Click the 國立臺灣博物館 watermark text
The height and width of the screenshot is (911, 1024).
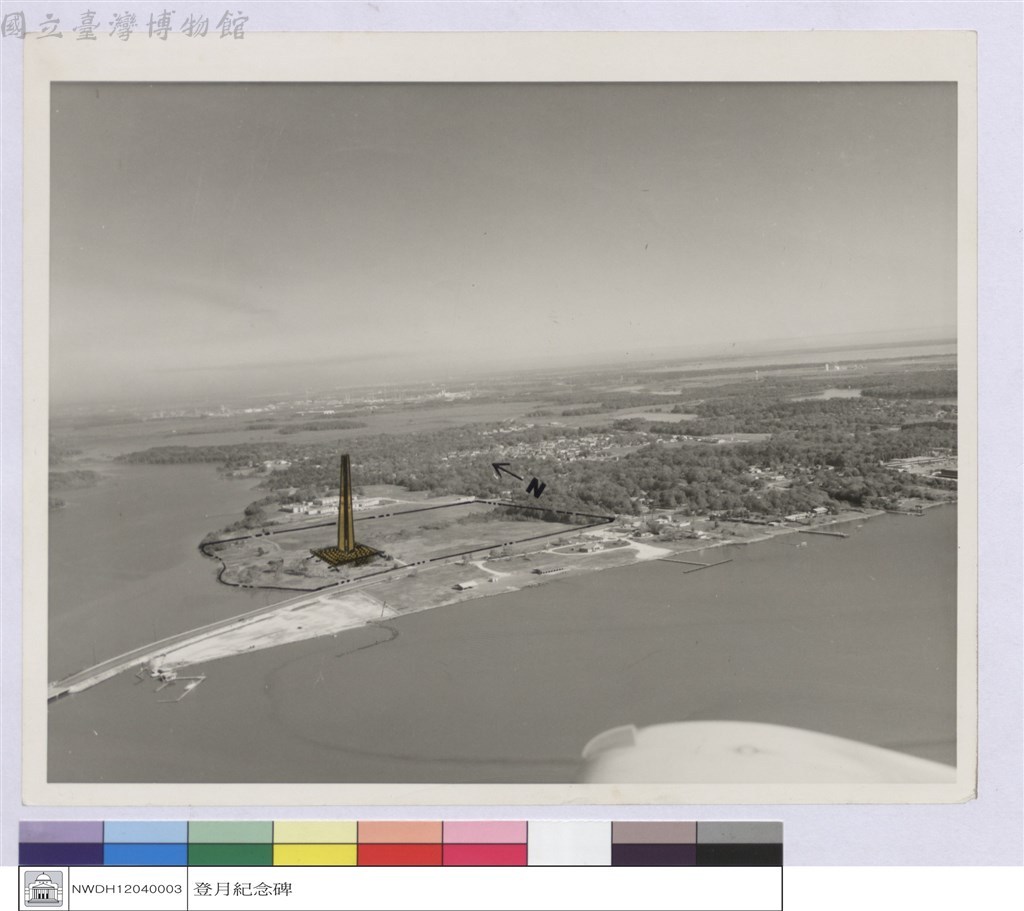coord(125,26)
